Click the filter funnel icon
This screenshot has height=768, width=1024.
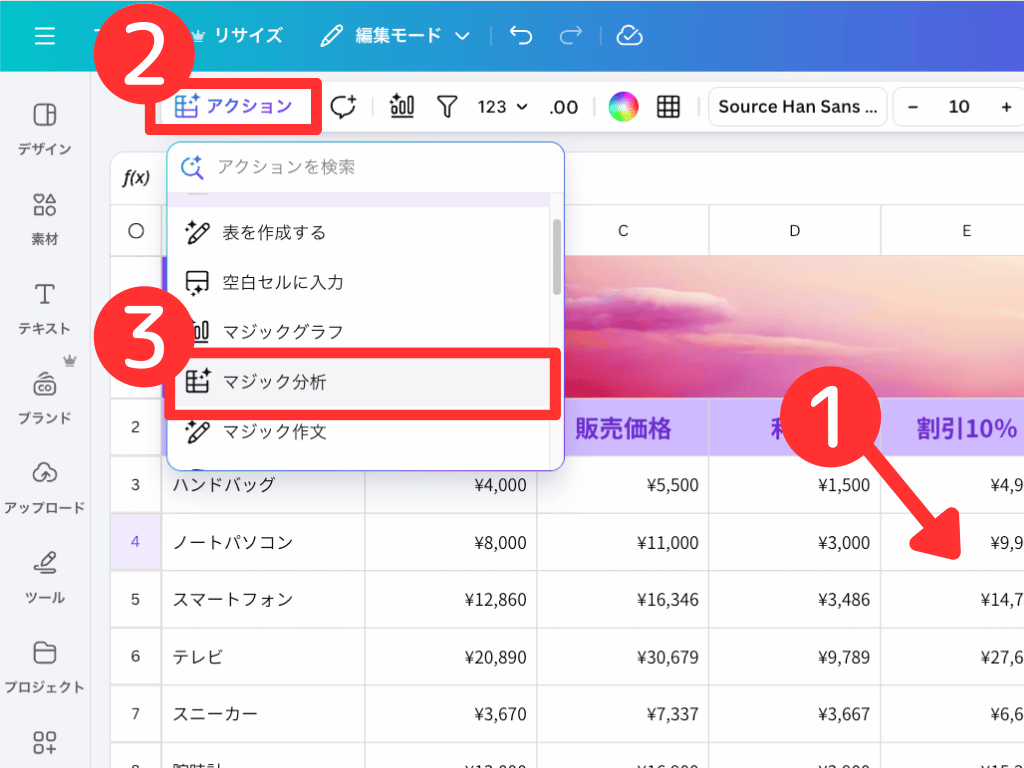(447, 107)
